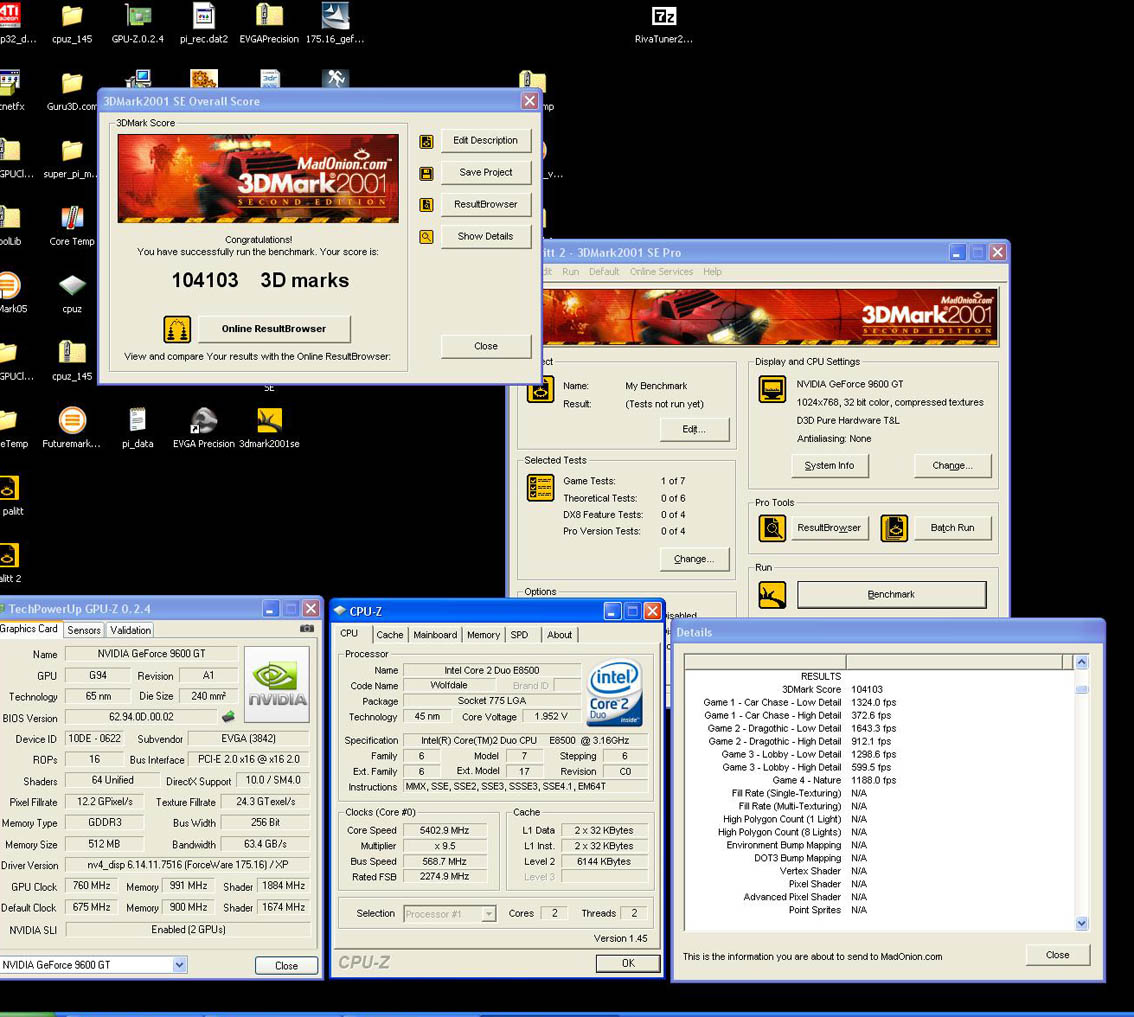Open the Mainboard tab in CPU-Z
This screenshot has height=1017, width=1134.
coord(435,634)
